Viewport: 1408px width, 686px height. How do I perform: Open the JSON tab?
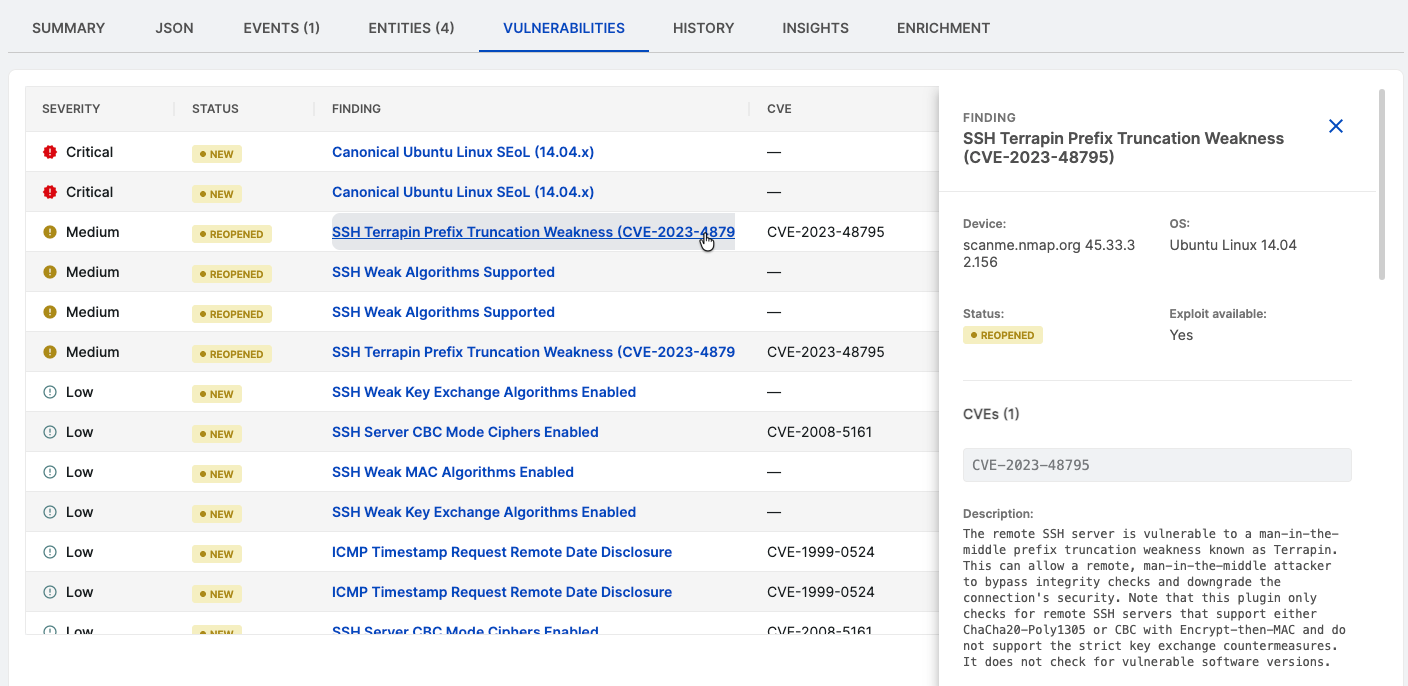coord(174,28)
